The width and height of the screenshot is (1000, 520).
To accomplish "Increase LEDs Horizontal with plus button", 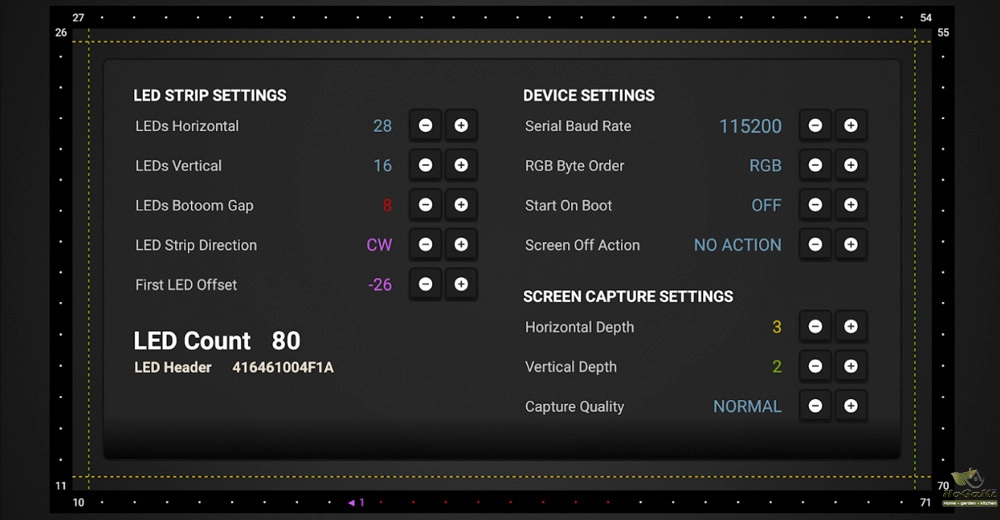I will click(461, 126).
